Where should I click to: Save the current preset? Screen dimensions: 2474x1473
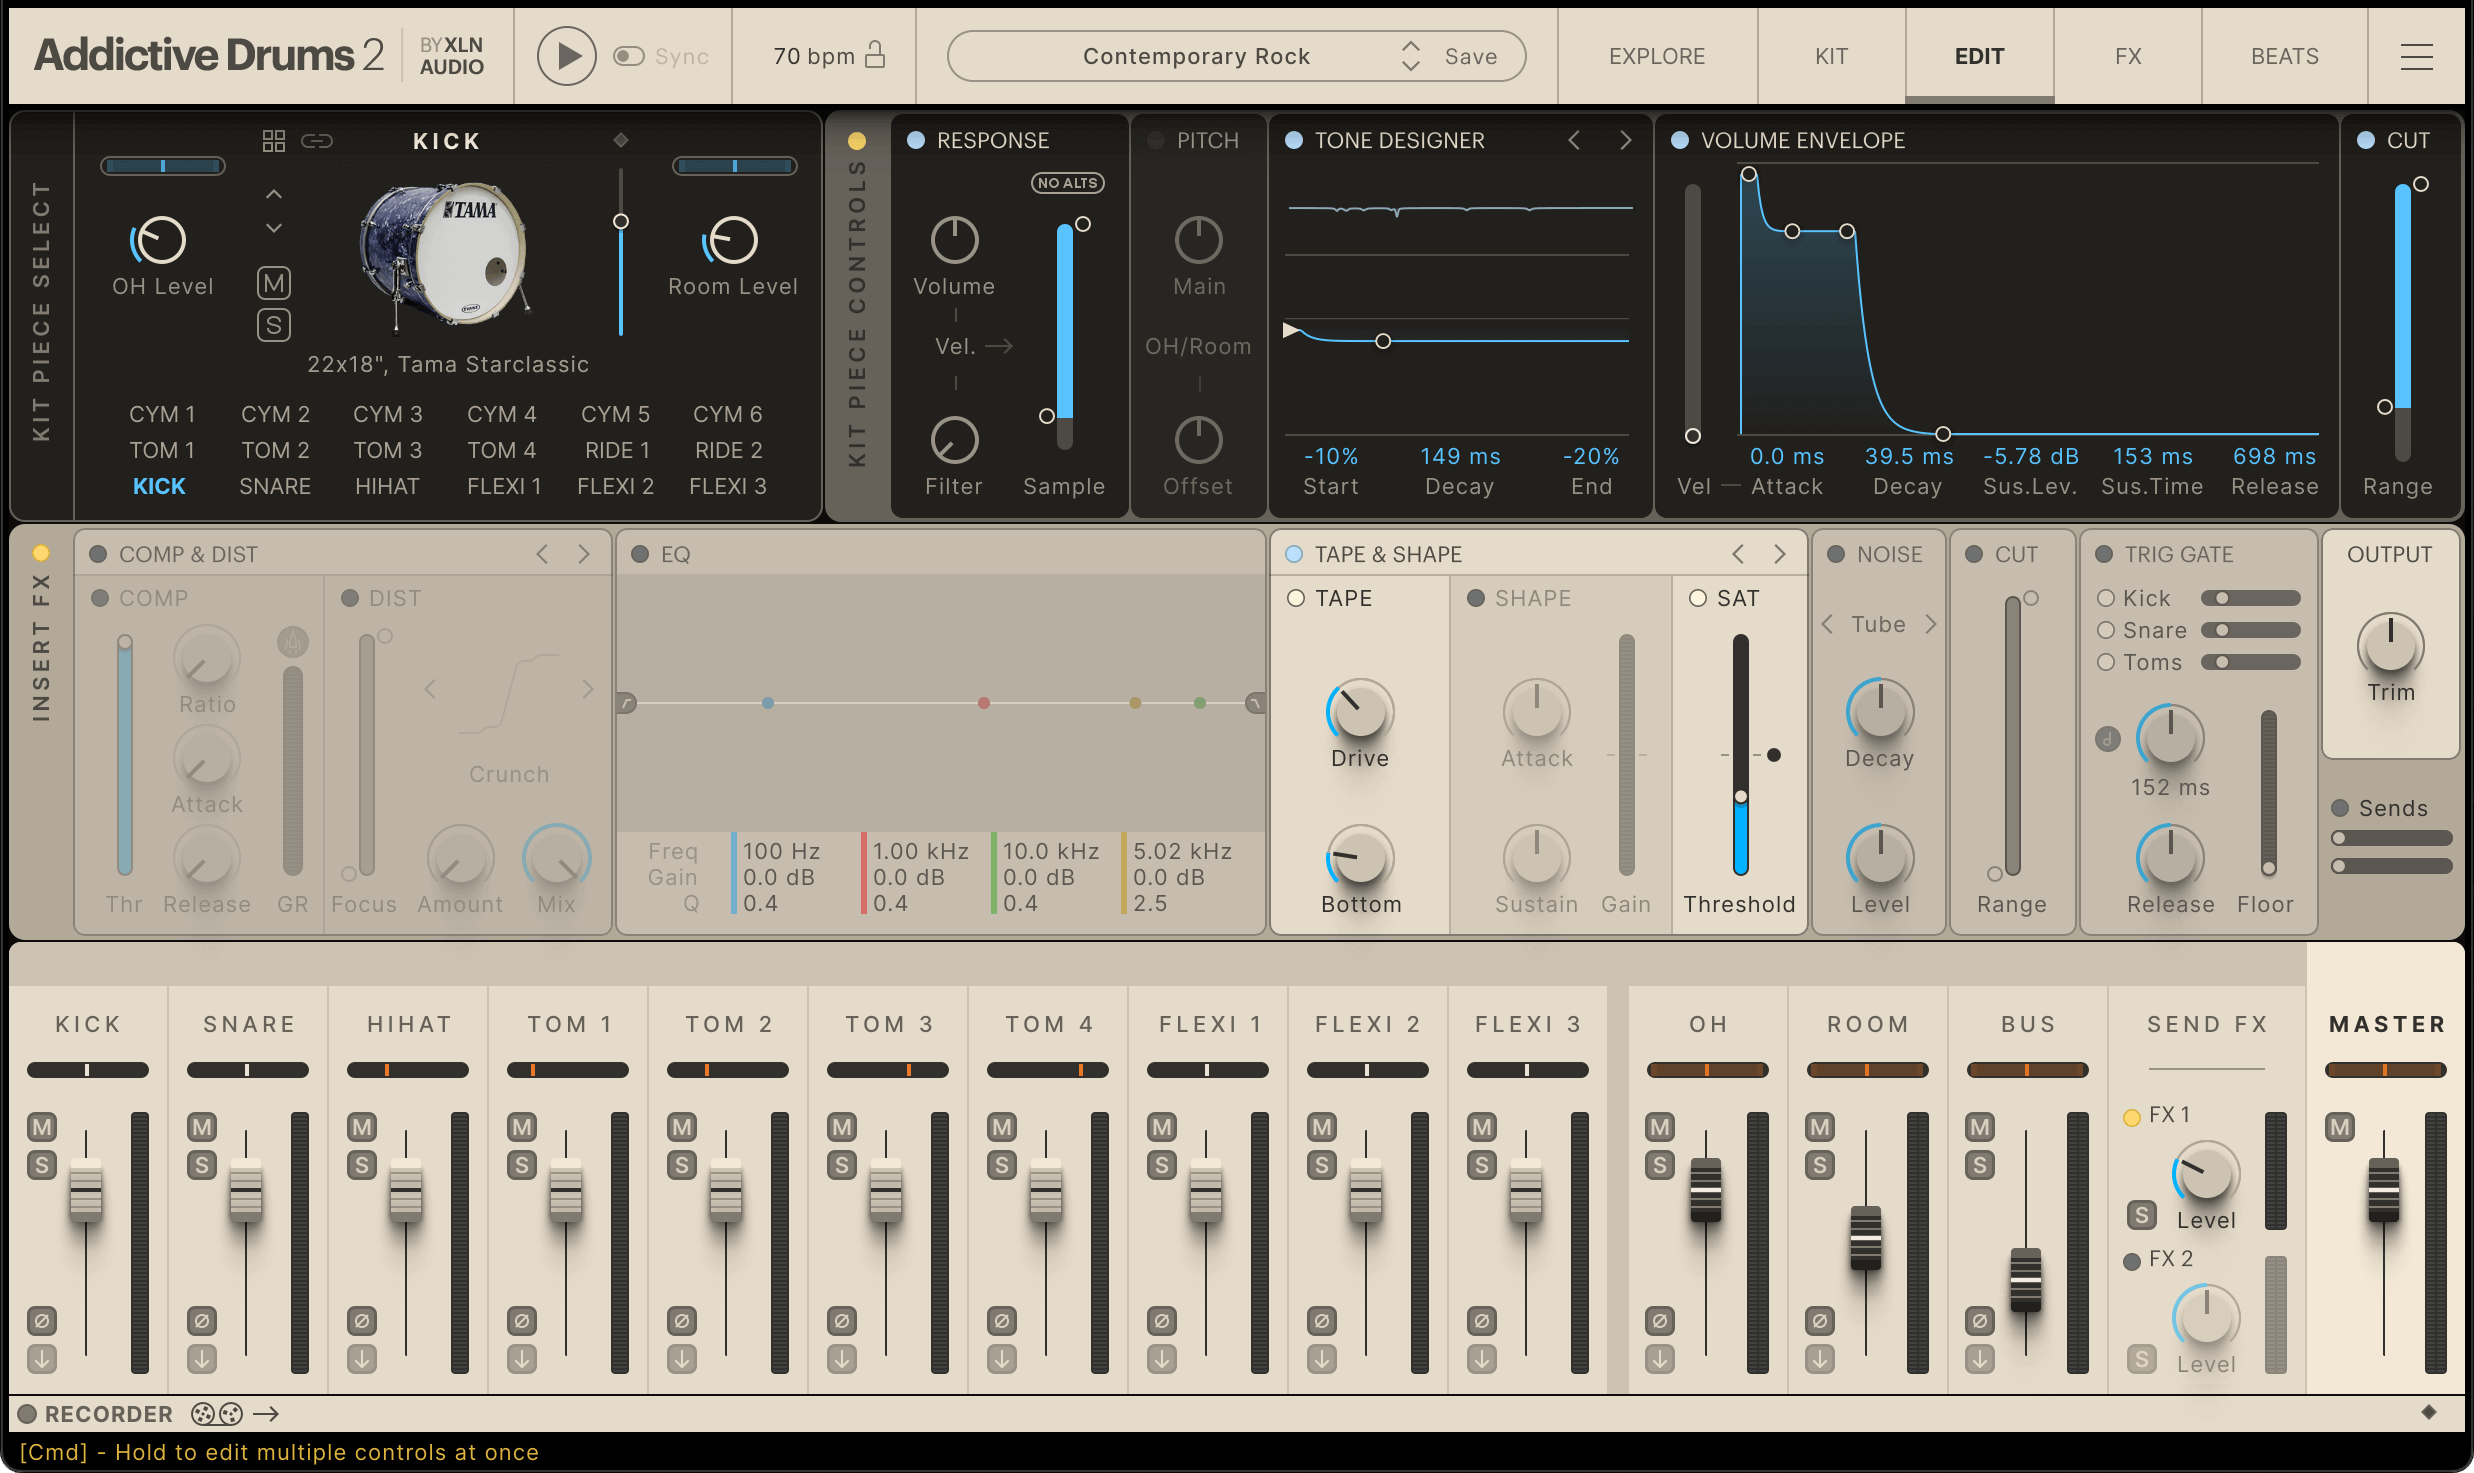pyautogui.click(x=1471, y=57)
